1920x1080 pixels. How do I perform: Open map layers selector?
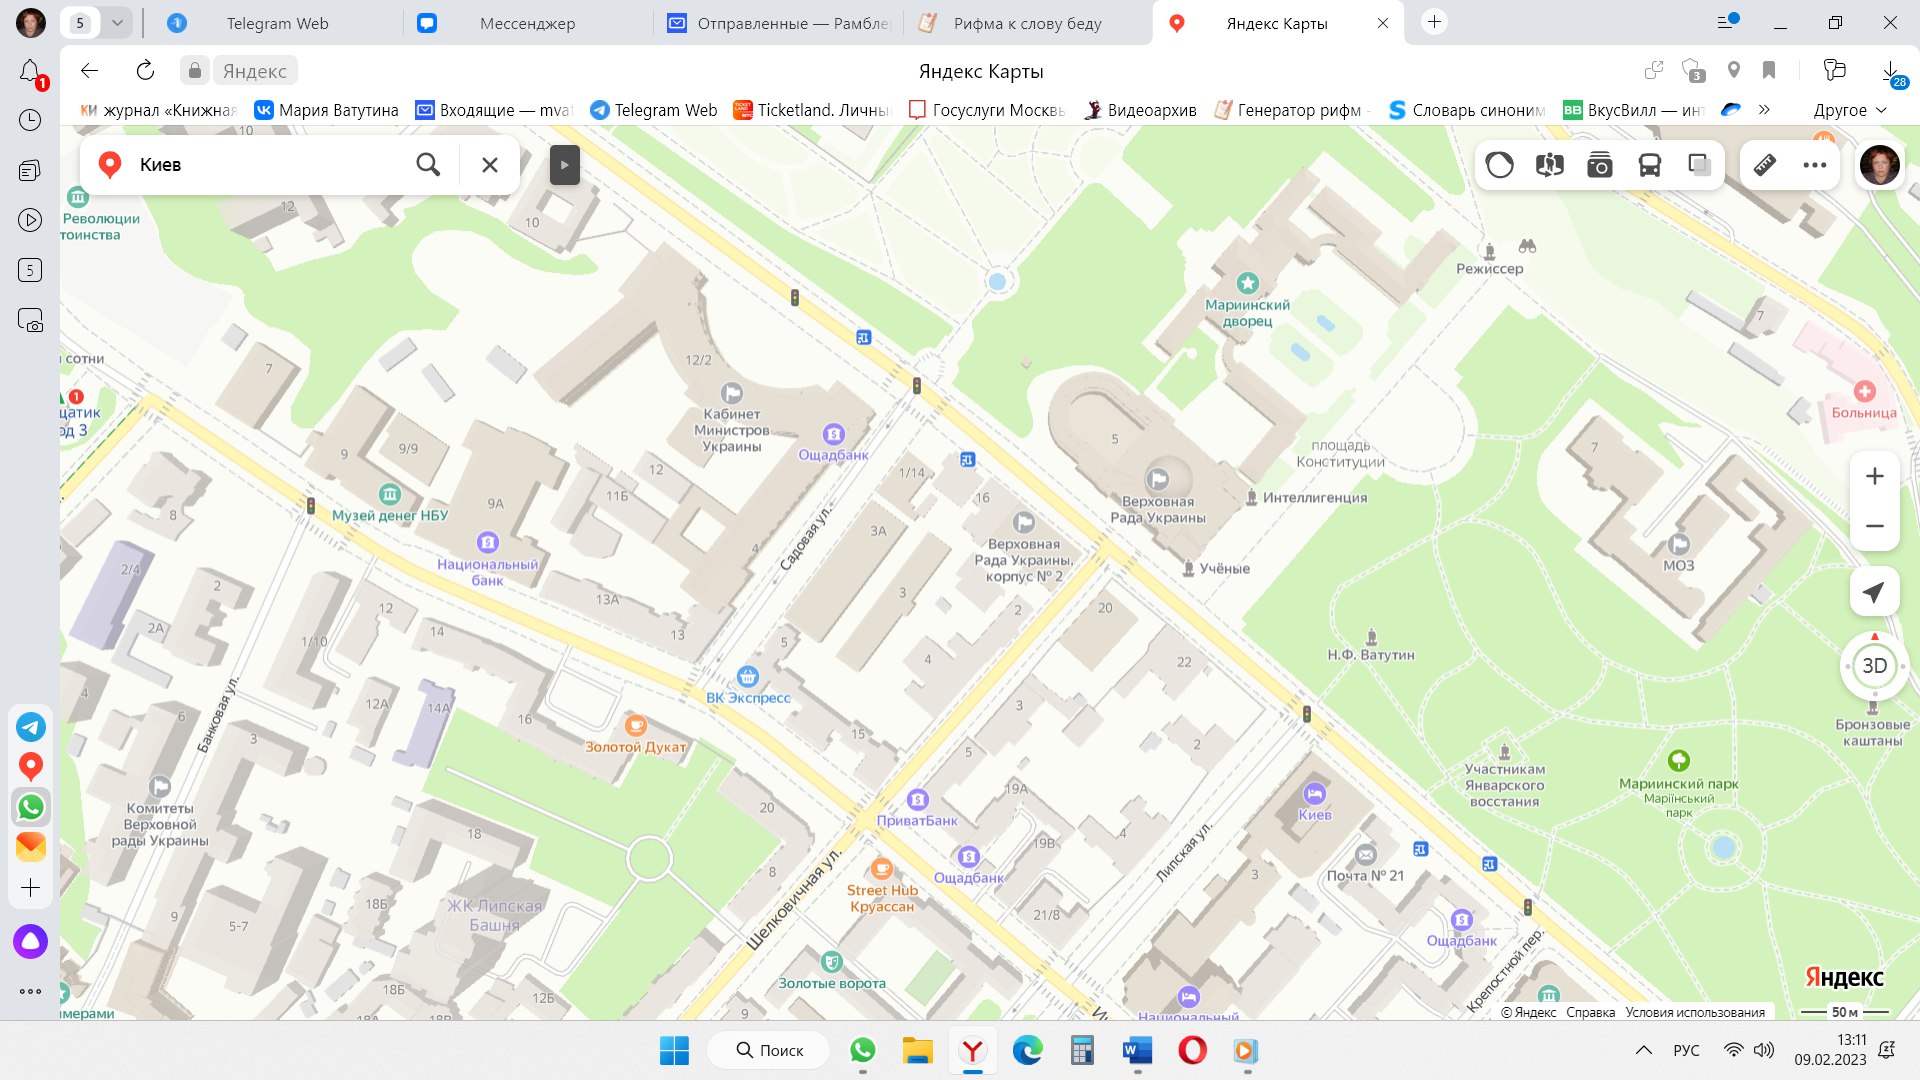(1699, 165)
